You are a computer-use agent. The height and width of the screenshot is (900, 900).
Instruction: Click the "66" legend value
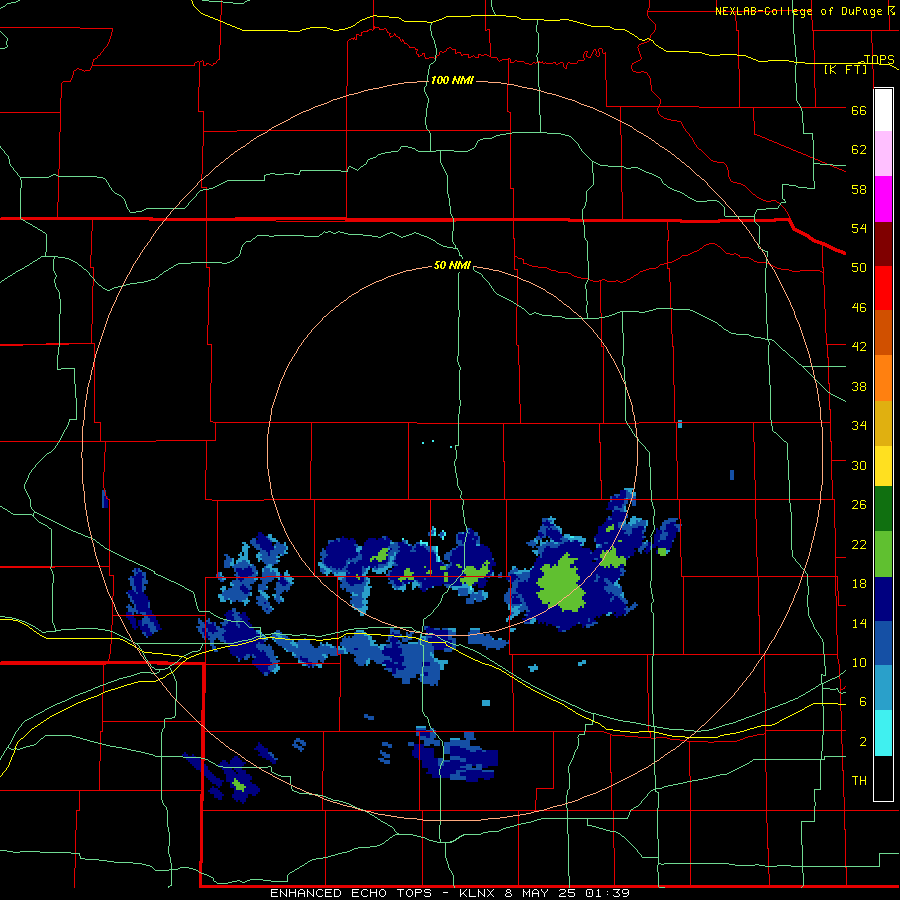[x=859, y=111]
